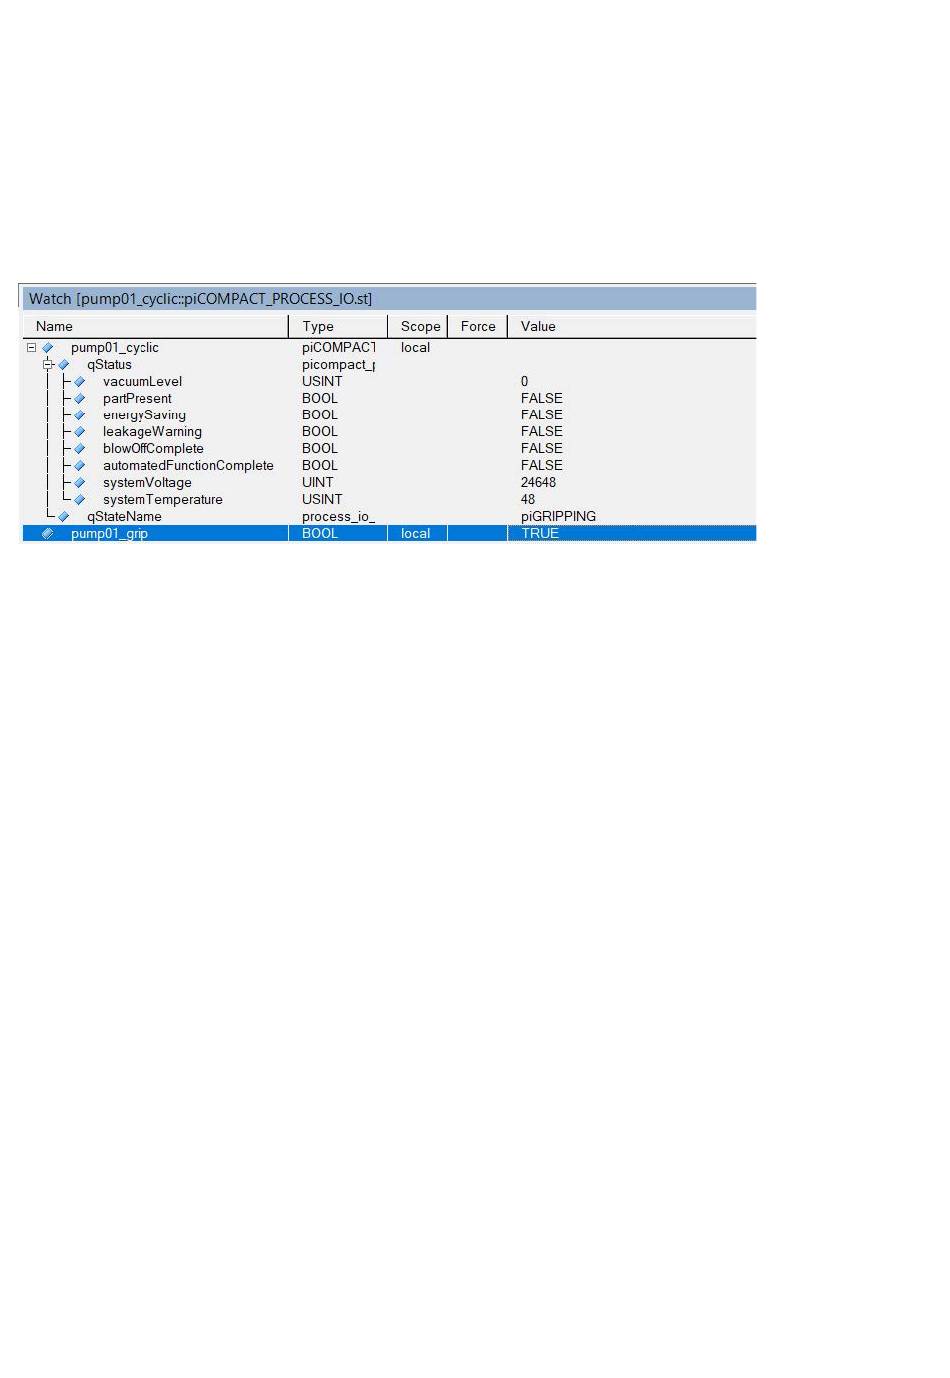Screen dimensions: 950x1378
Task: Click the blowOffComplete variable icon
Action: pos(79,449)
